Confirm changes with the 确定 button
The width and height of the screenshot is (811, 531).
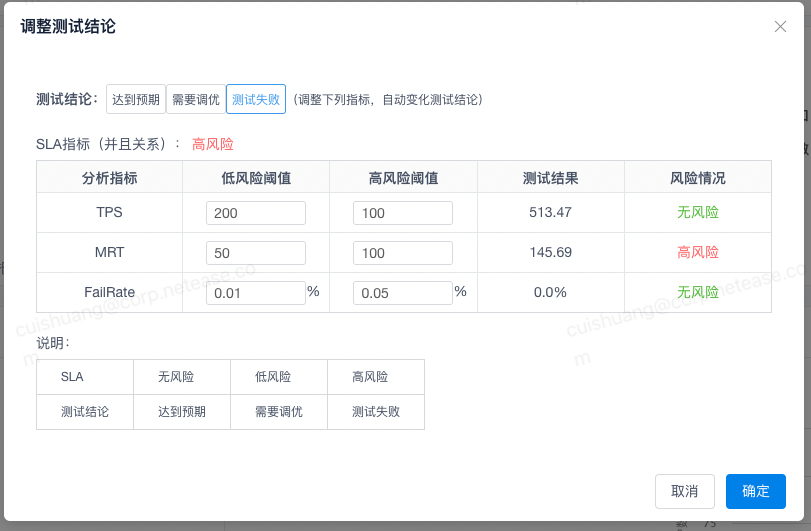pos(755,491)
